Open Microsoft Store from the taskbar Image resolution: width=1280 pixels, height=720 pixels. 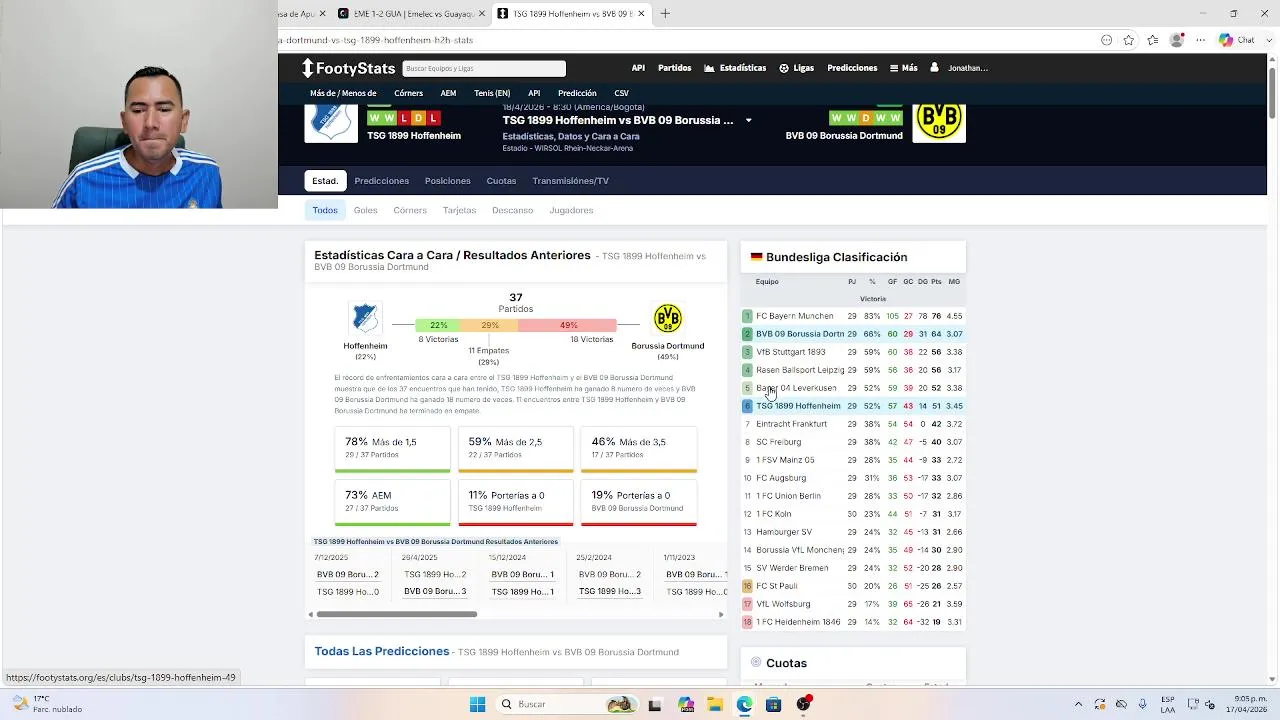[x=773, y=704]
